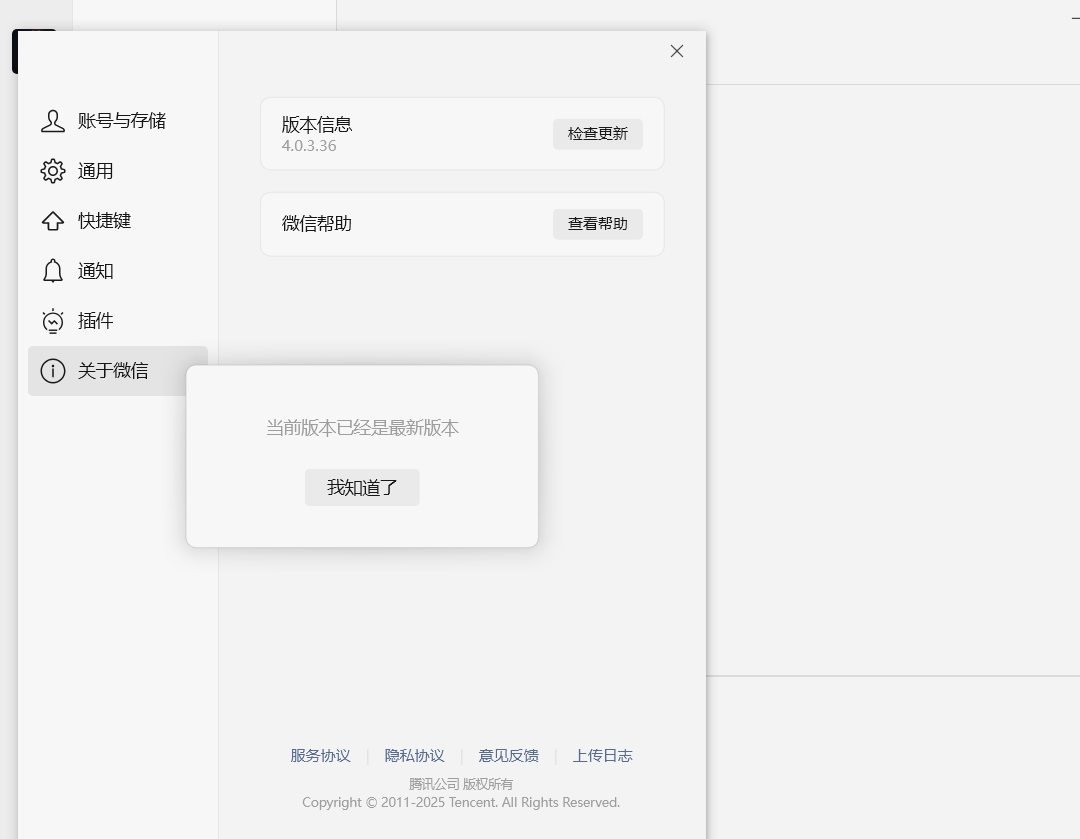Click the About WeChat info icon
Screen dimensions: 1080x839
point(52,371)
